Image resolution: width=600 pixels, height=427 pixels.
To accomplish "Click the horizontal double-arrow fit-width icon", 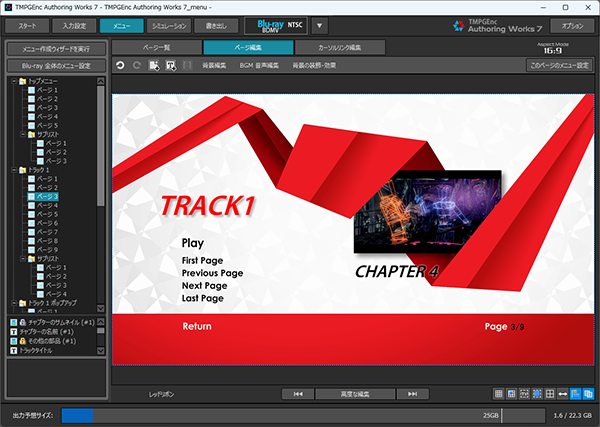I will (x=562, y=394).
